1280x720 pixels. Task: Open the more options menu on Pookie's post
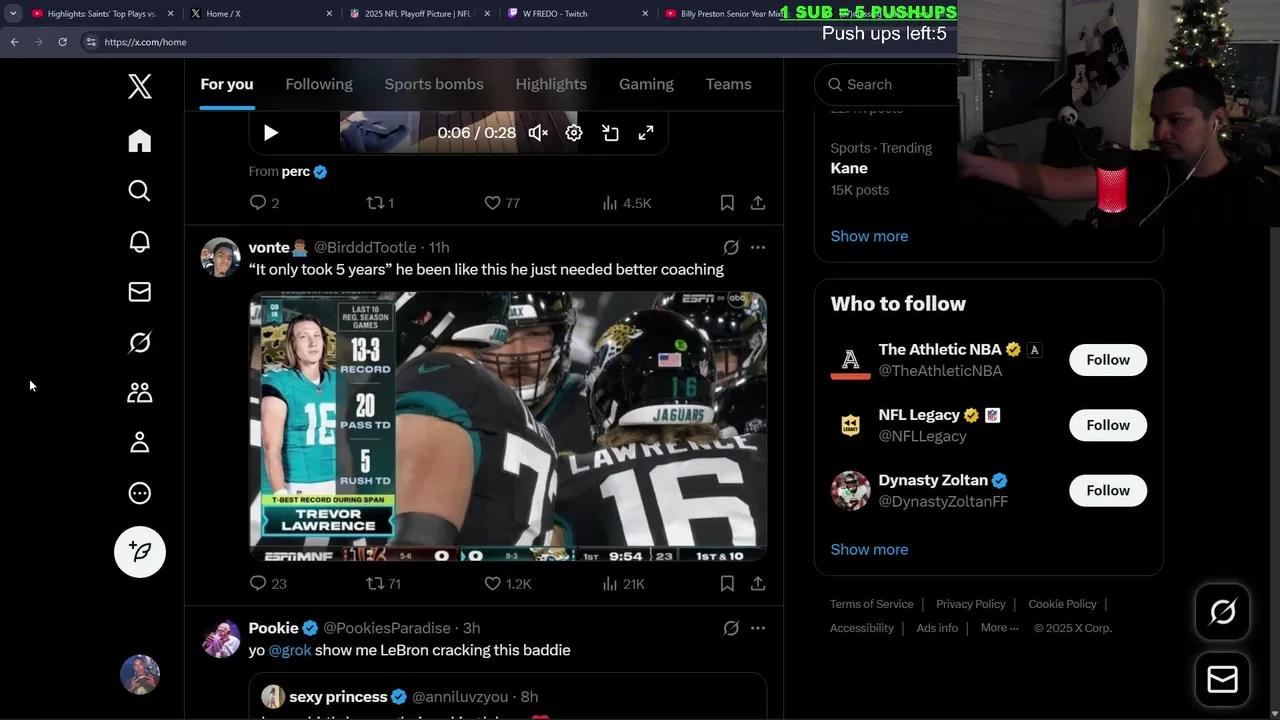pos(758,628)
